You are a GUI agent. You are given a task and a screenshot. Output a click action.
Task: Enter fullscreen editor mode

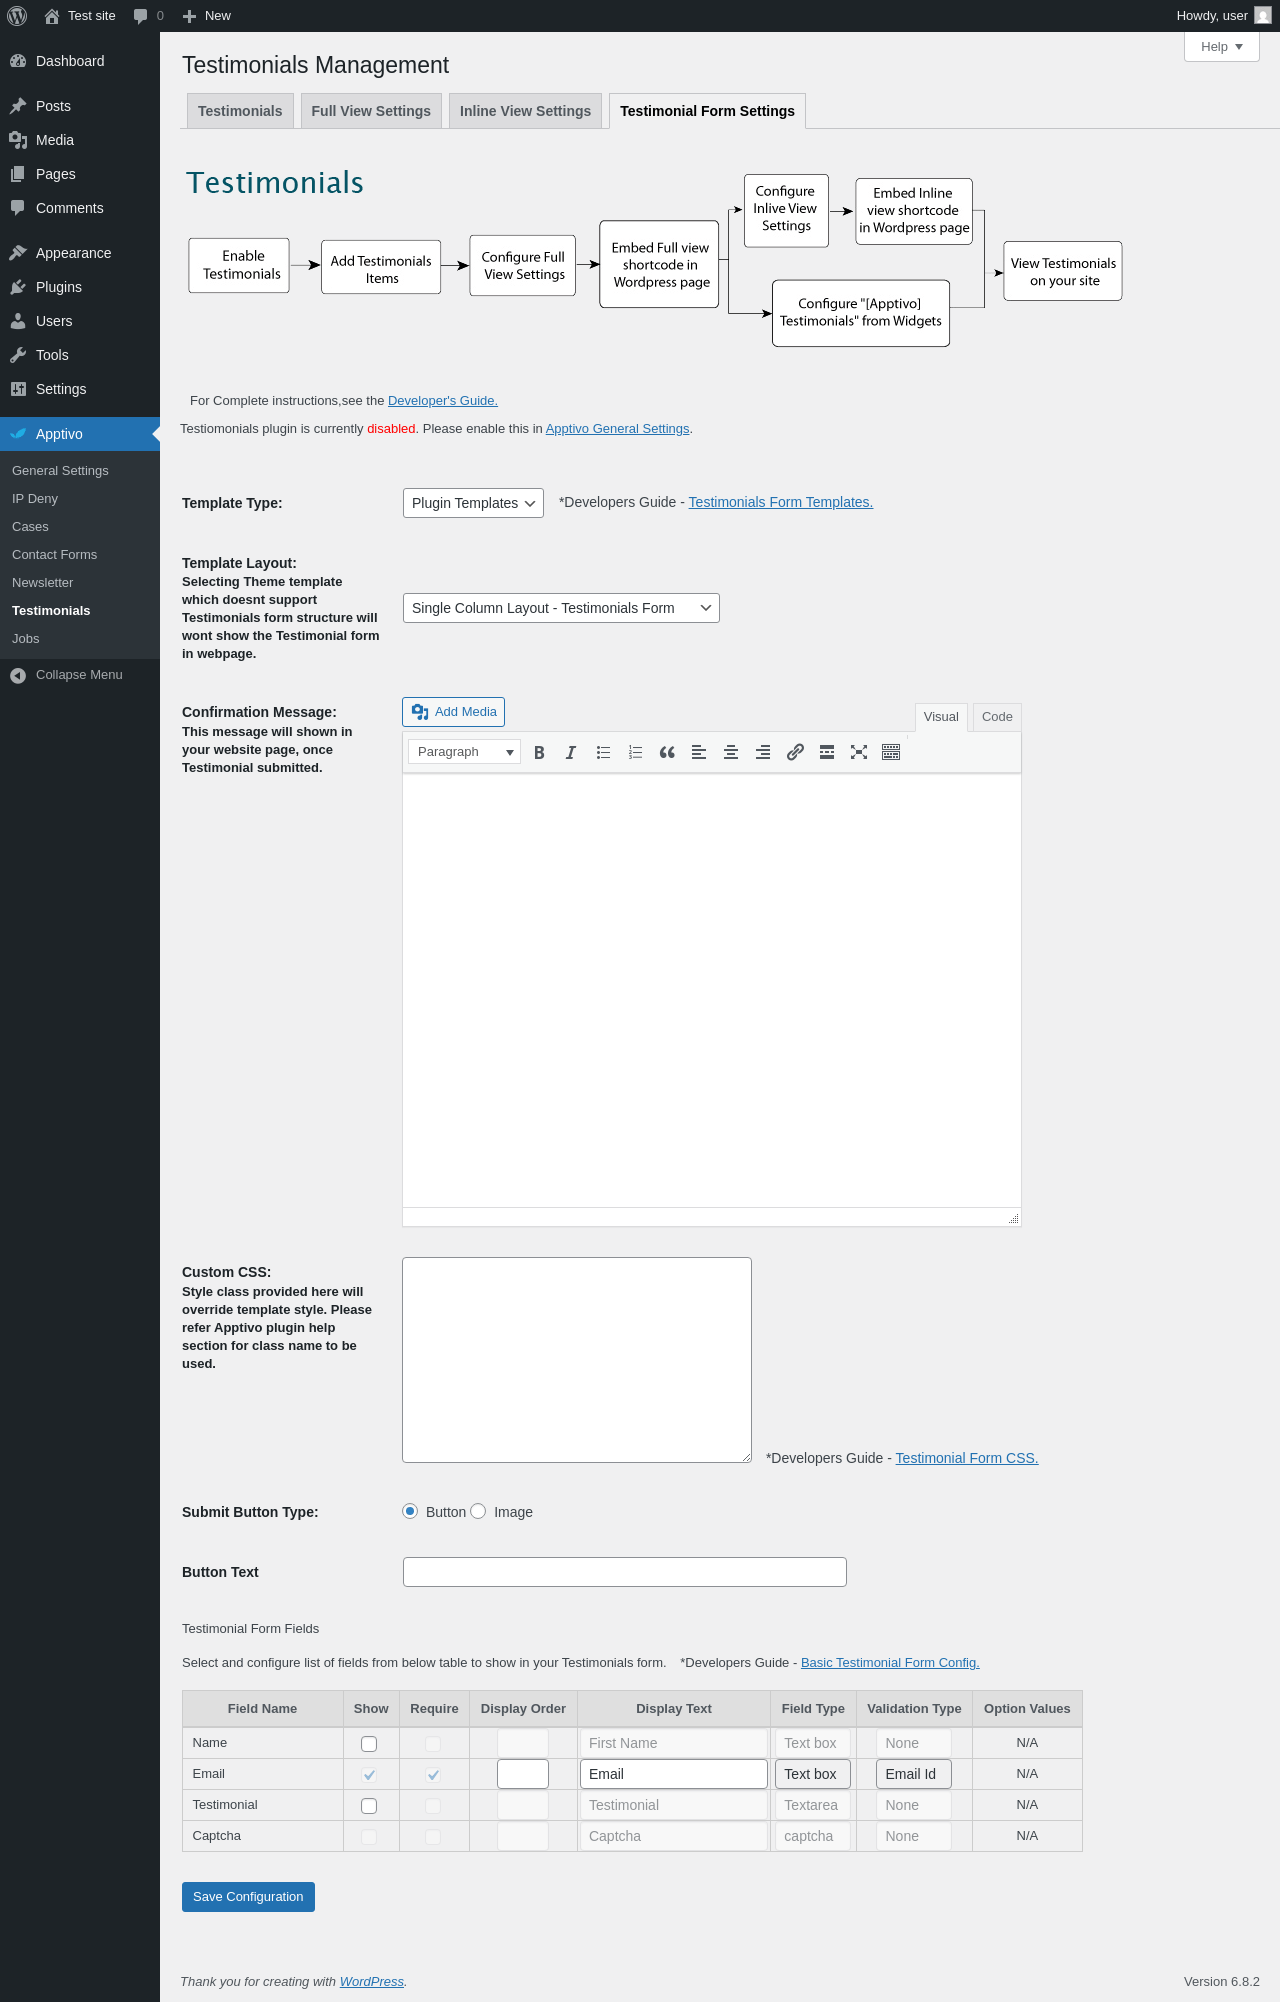[x=859, y=752]
